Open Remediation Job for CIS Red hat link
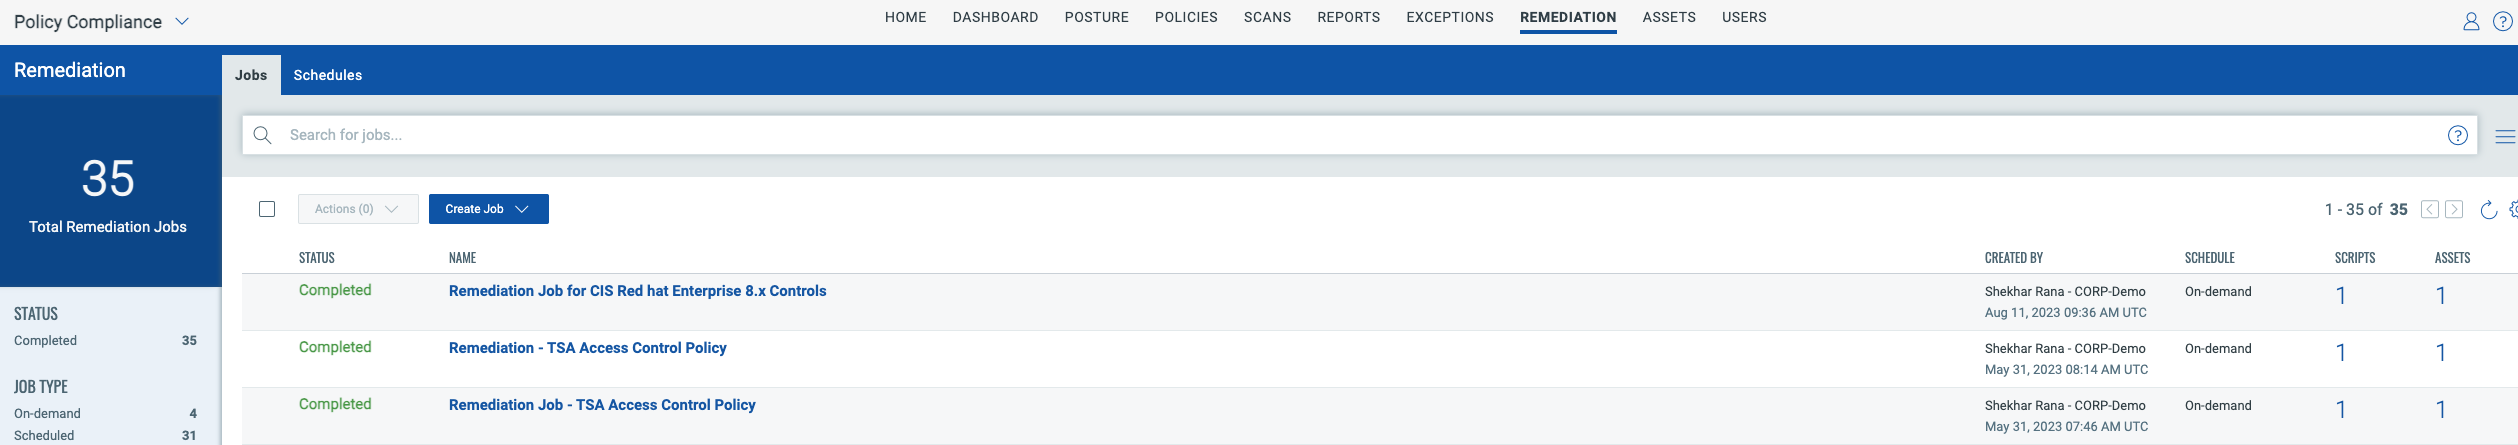Screen dimensions: 2518x445 [637, 291]
